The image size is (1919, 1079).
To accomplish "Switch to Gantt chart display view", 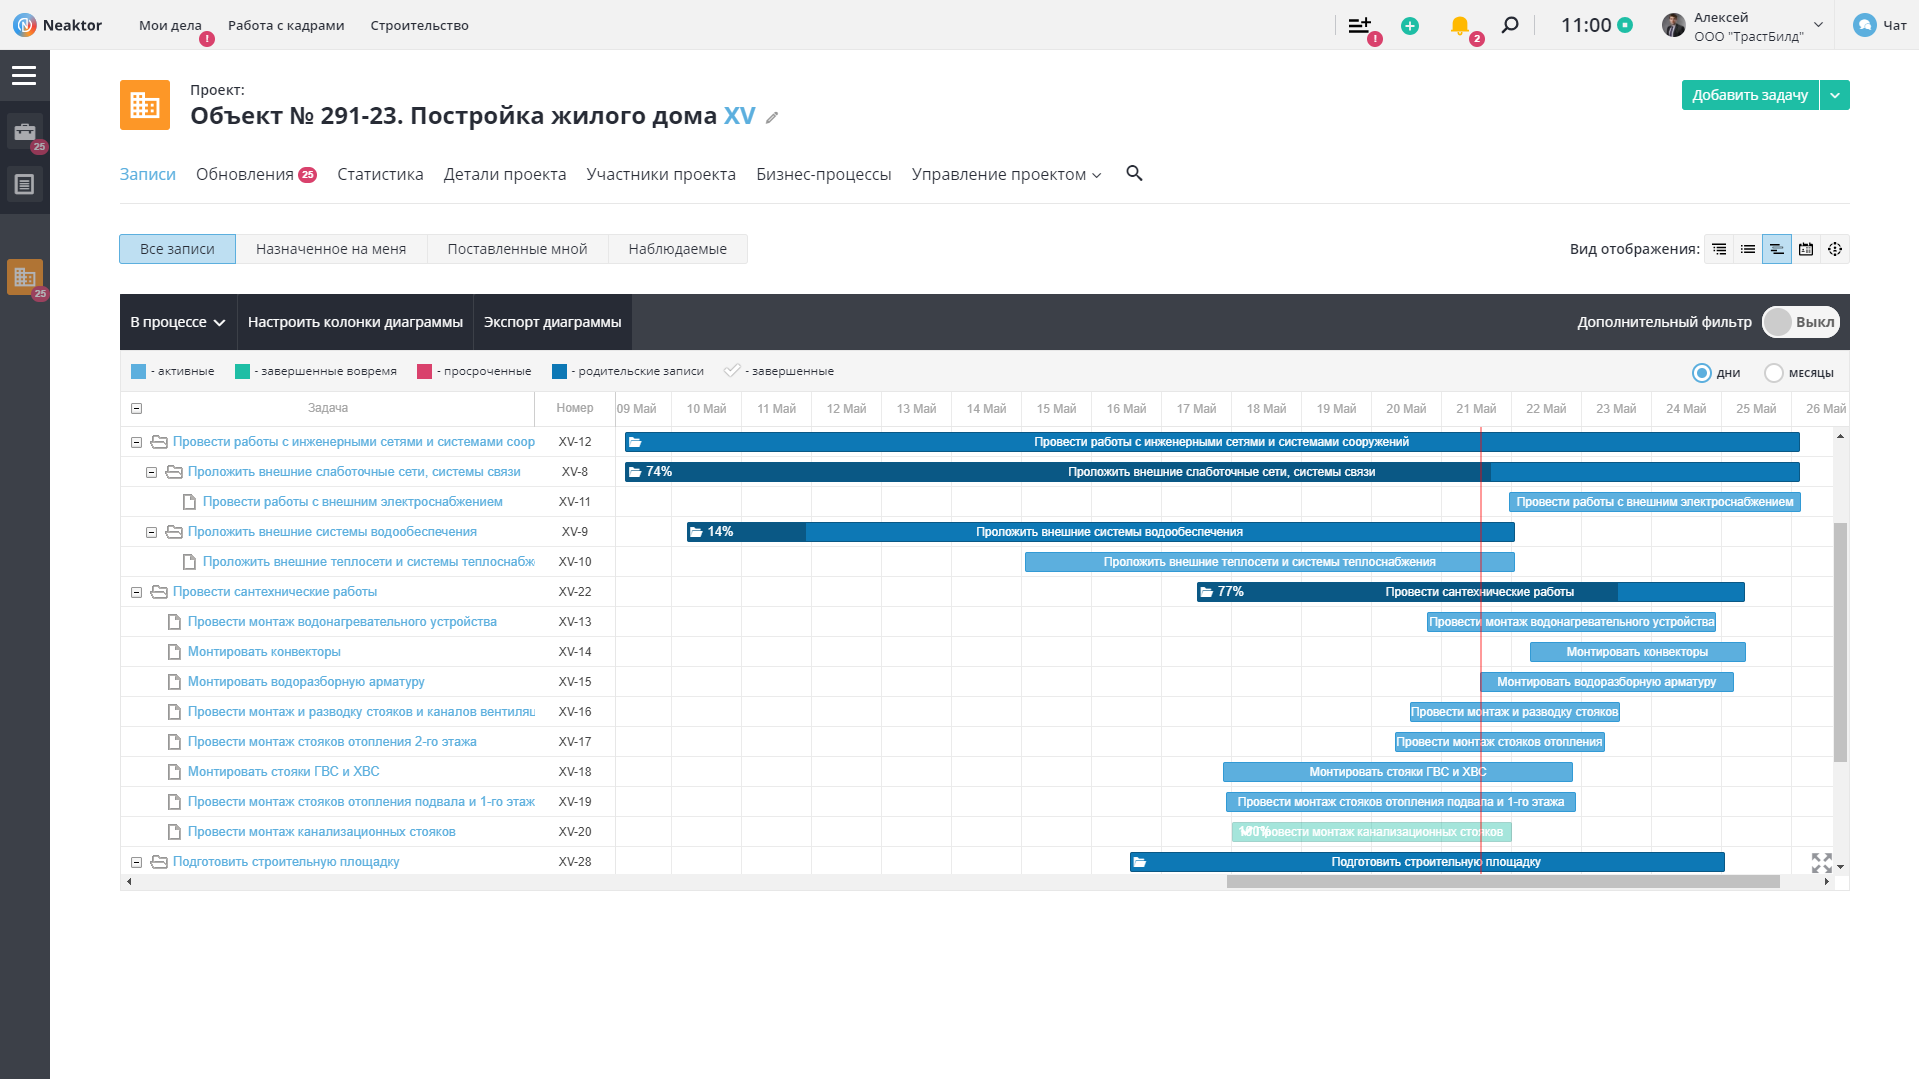I will tap(1776, 249).
